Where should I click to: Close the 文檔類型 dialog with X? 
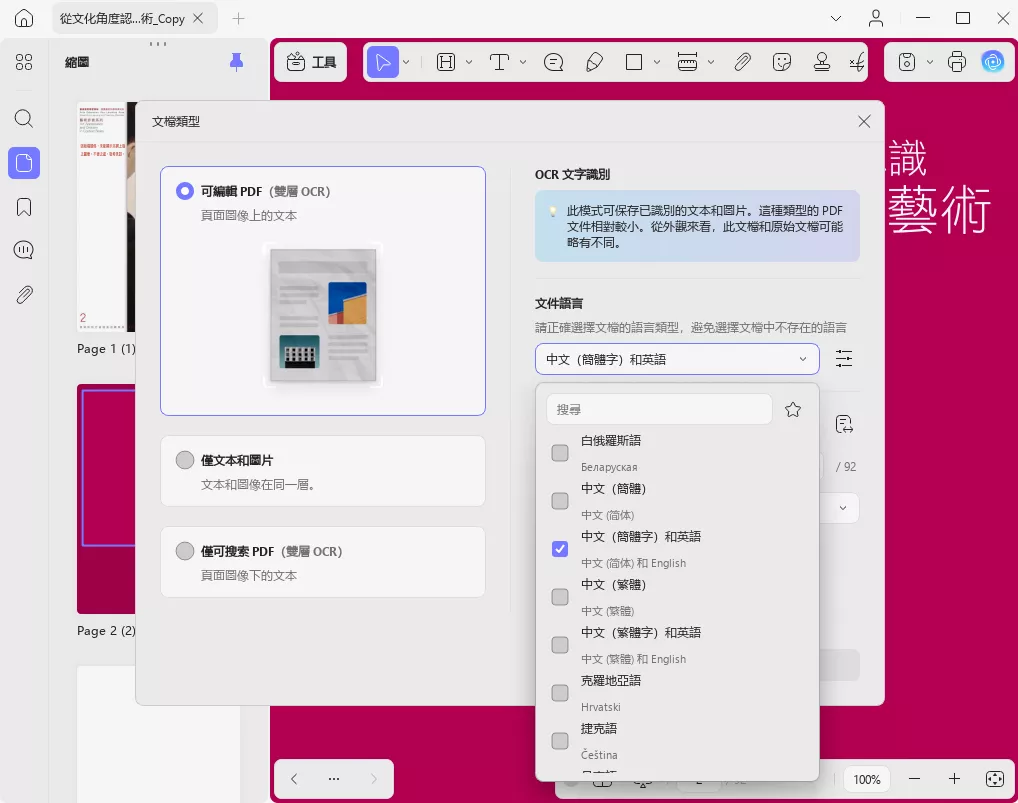pyautogui.click(x=863, y=121)
